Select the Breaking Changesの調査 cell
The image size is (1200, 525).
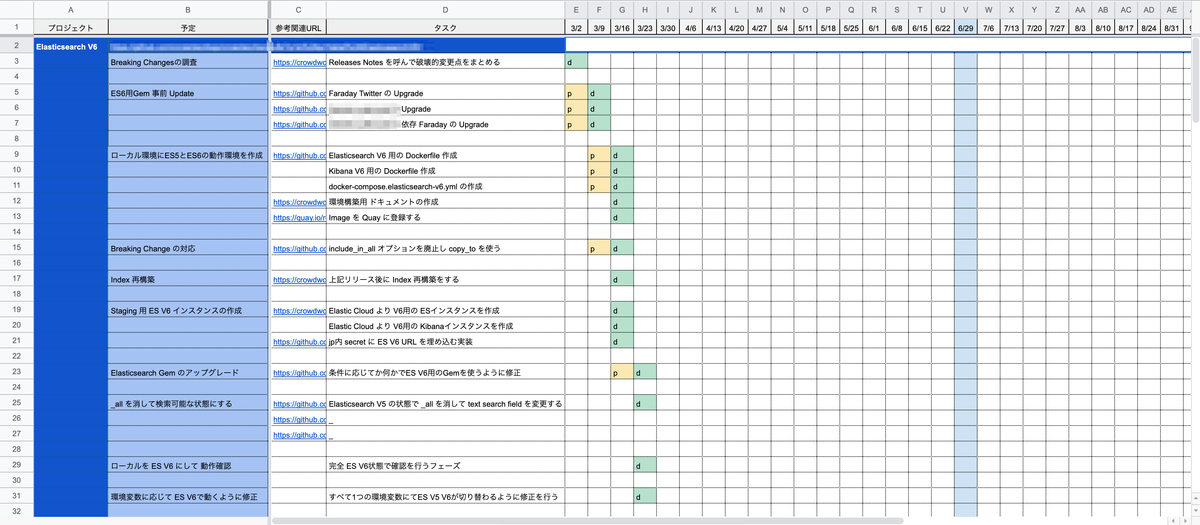(188, 62)
